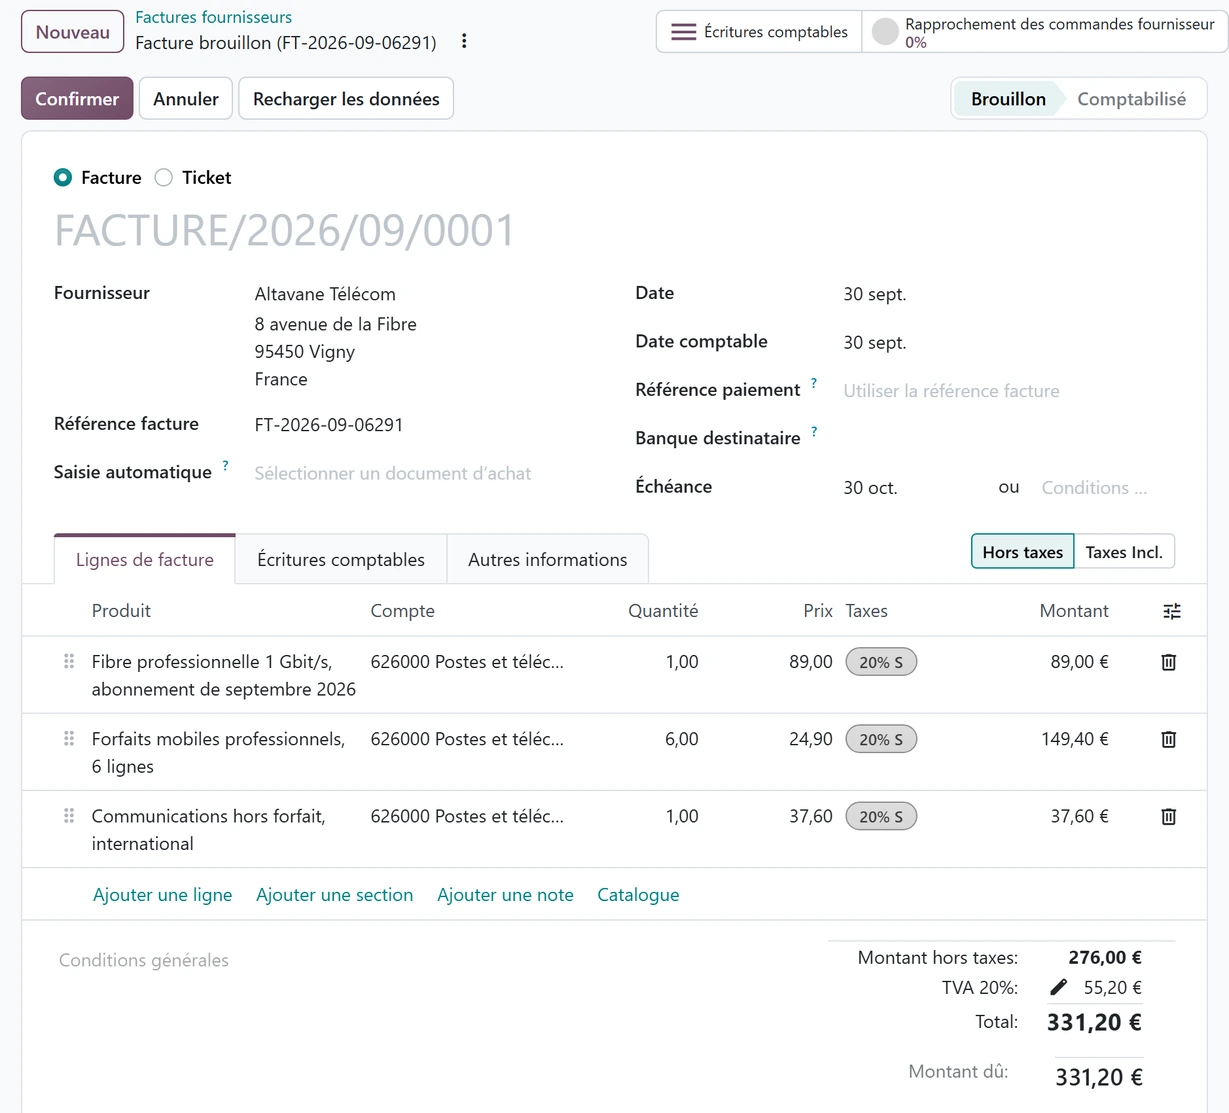Click the Confirmer button

click(77, 99)
